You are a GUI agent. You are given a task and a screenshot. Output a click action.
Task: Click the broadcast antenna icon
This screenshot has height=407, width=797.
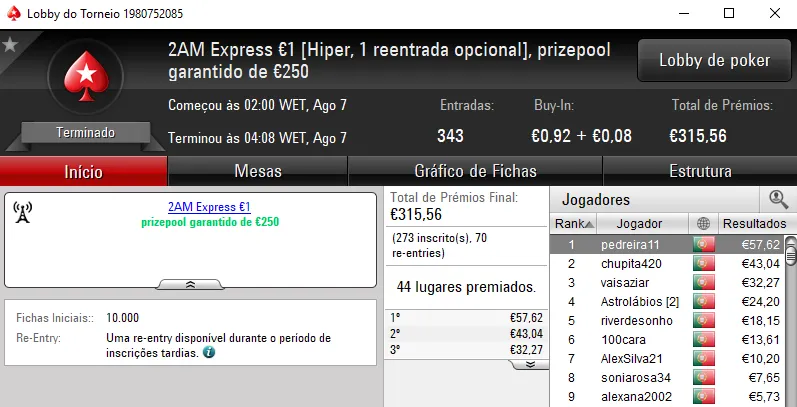(21, 212)
